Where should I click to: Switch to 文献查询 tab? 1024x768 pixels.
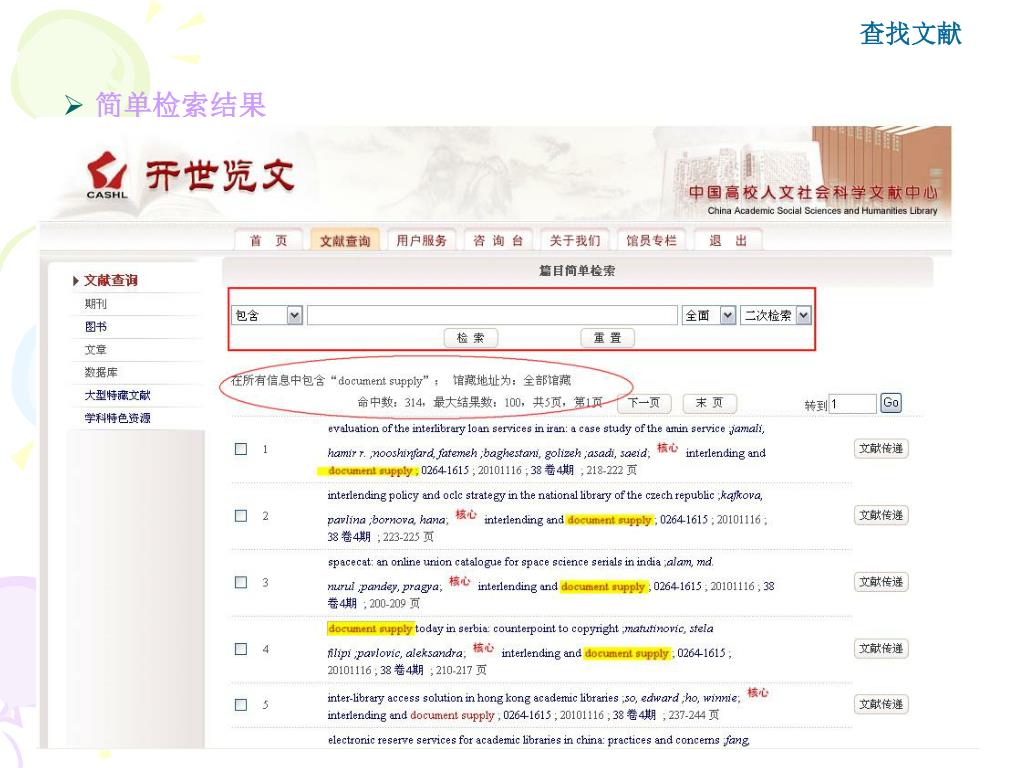345,240
